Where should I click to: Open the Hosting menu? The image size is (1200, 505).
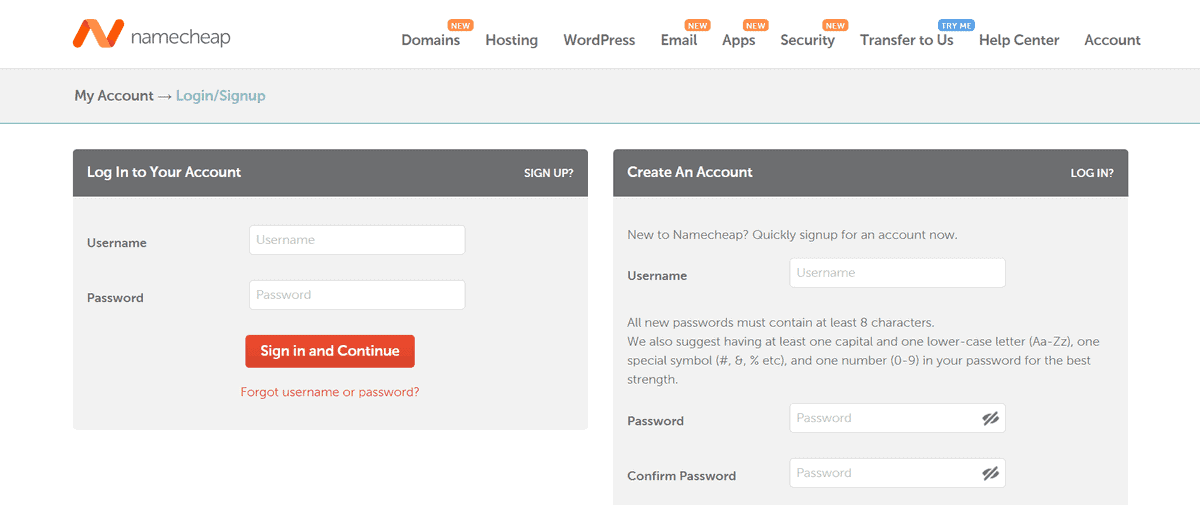tap(512, 40)
